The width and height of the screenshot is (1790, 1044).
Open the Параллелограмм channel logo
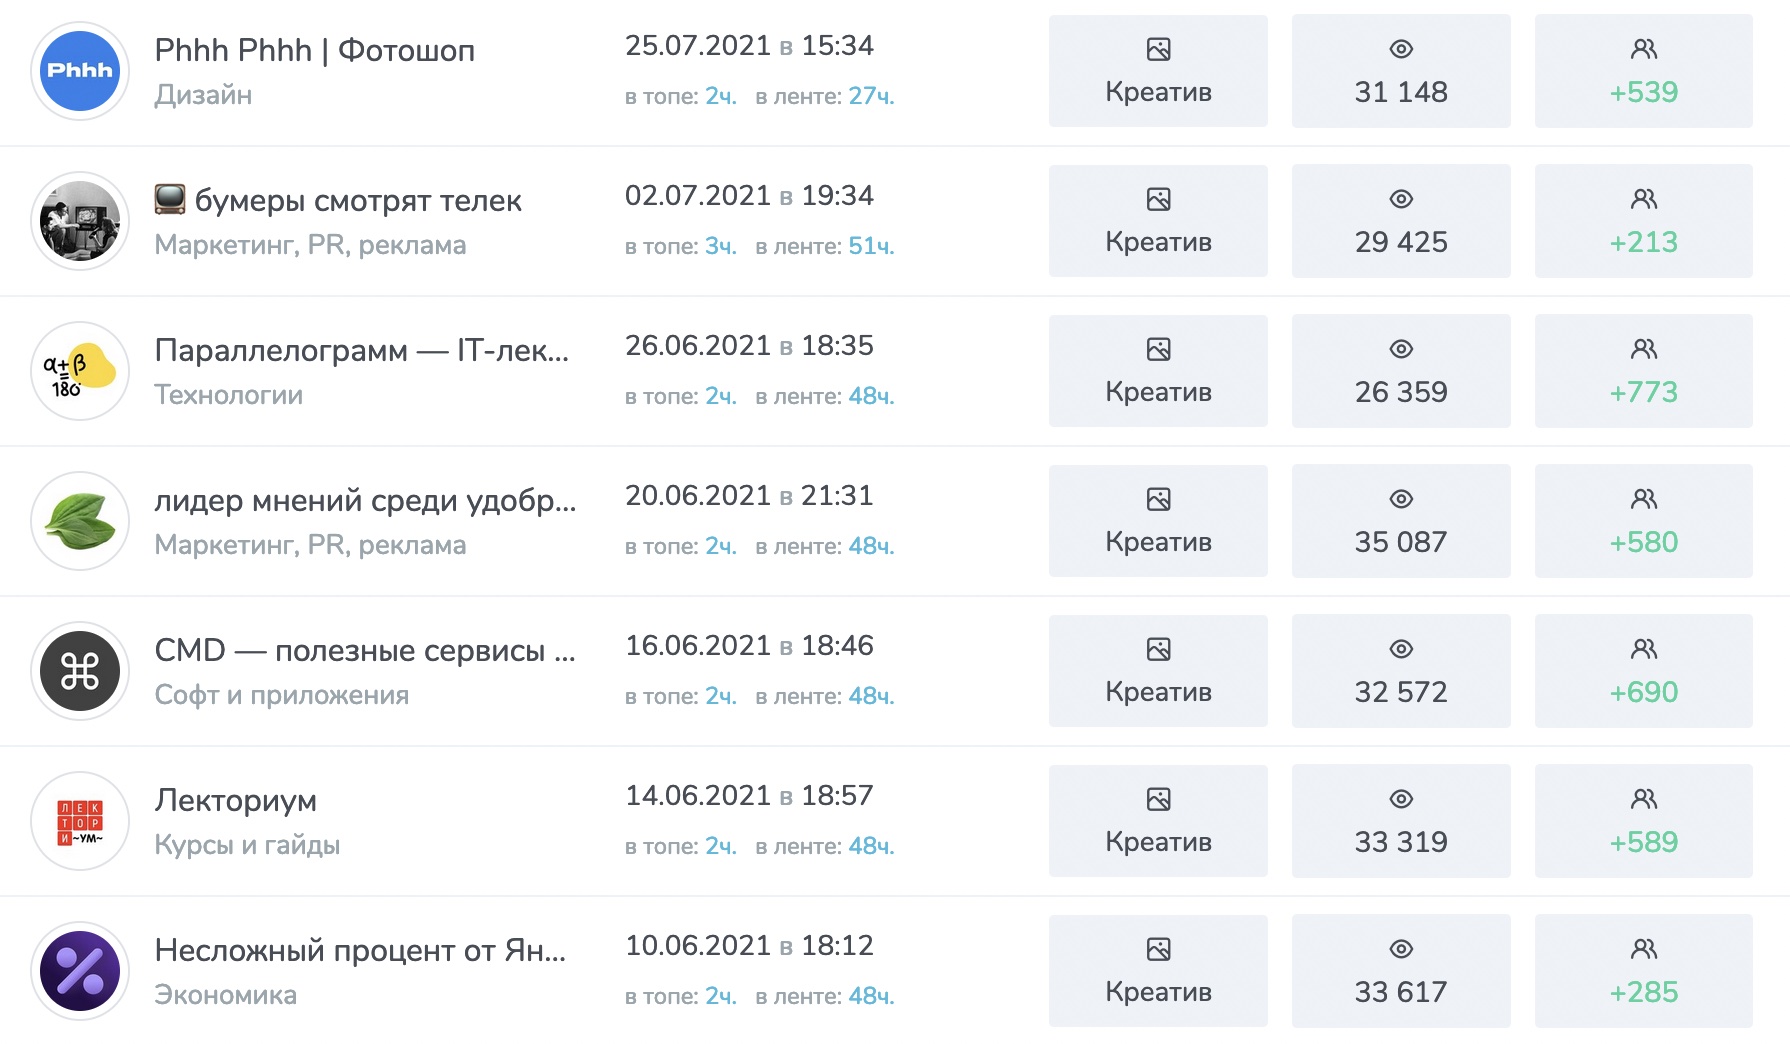[x=80, y=371]
